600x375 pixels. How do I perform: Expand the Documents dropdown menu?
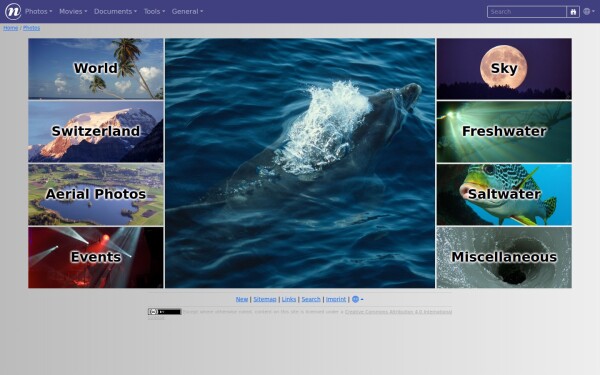click(116, 11)
